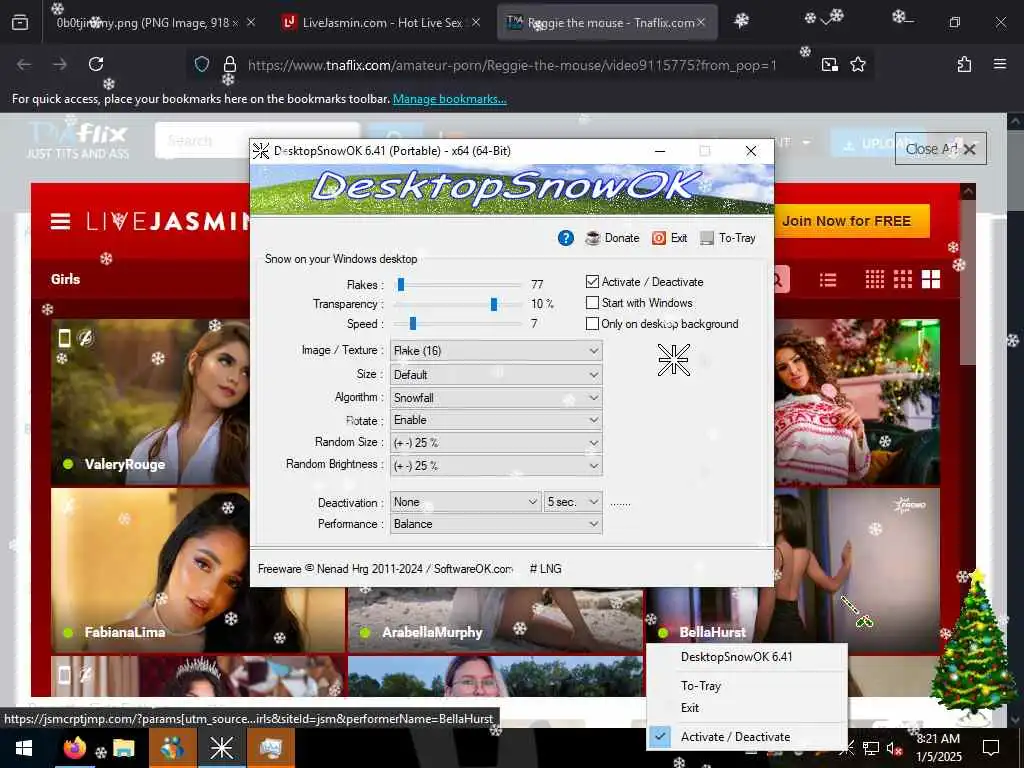
Task: Click the Join Now for FREE button
Action: (846, 221)
